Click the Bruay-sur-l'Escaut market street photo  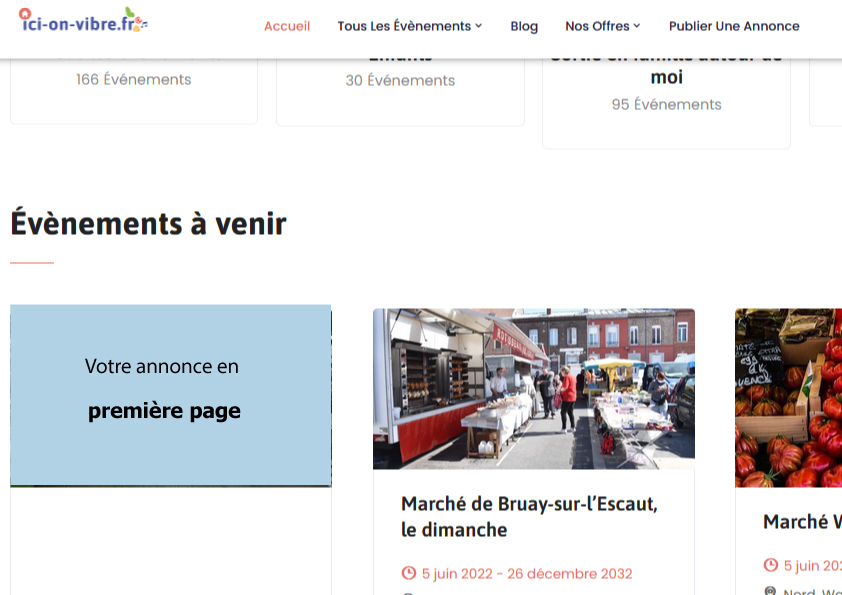coord(533,389)
